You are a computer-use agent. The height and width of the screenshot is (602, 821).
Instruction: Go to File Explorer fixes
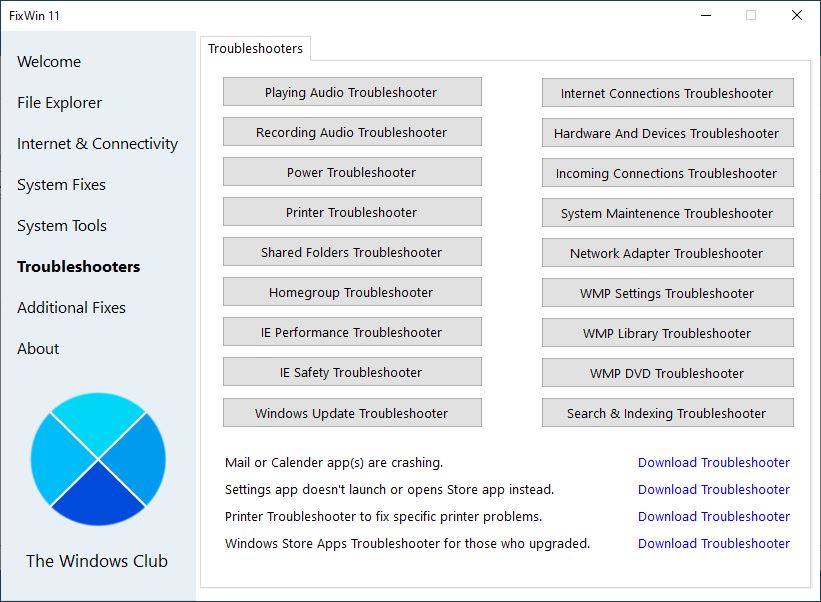[59, 103]
